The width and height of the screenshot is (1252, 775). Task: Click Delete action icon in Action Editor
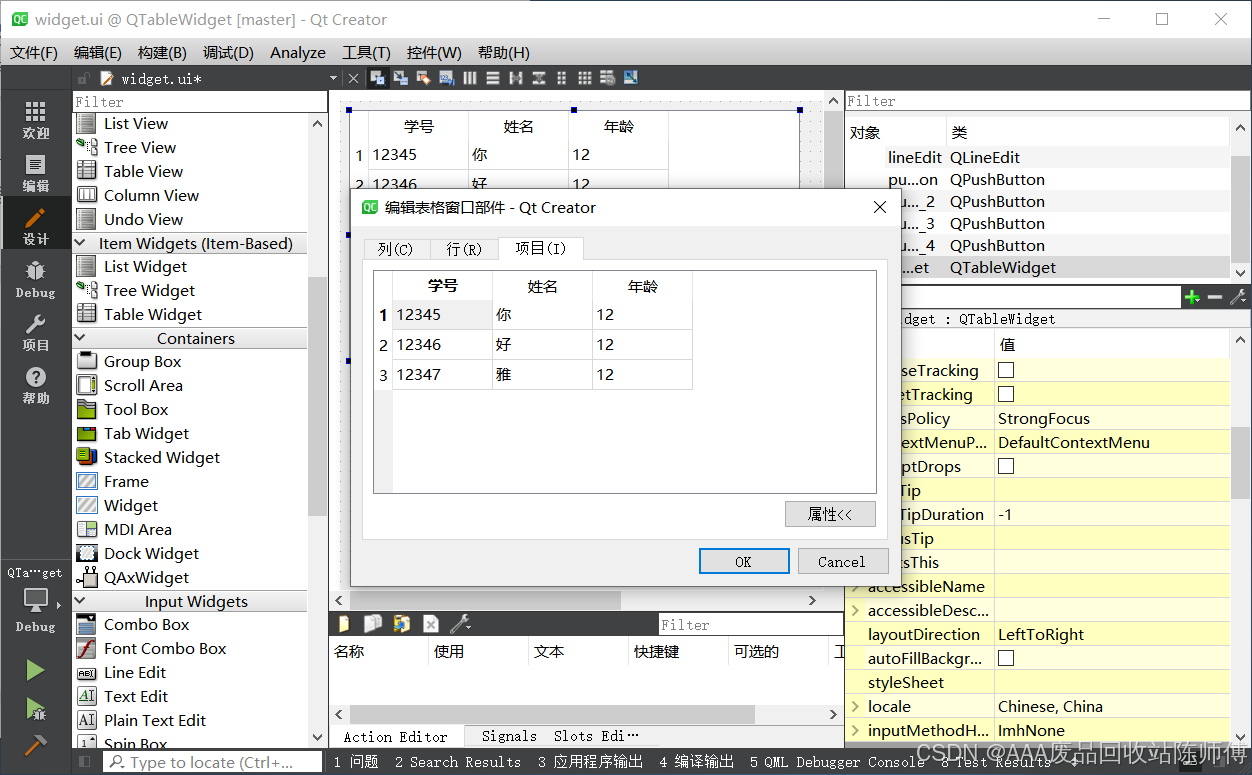[x=430, y=624]
